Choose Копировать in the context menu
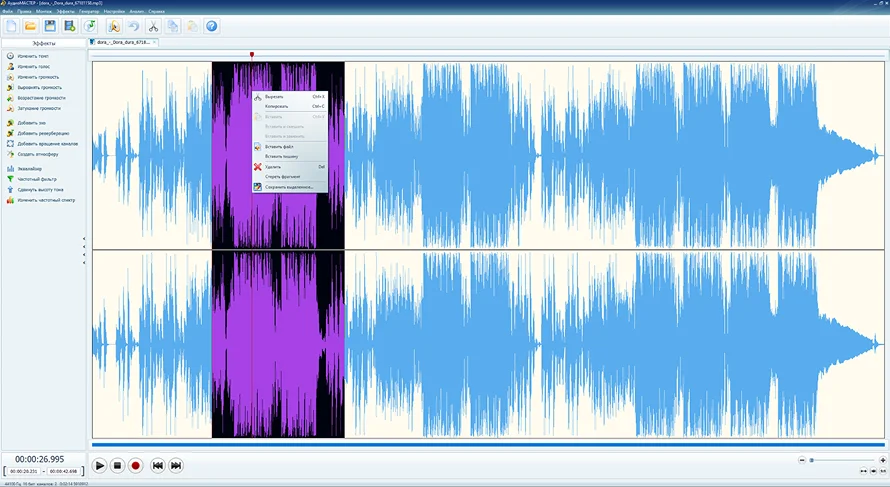This screenshot has width=890, height=487. point(289,106)
